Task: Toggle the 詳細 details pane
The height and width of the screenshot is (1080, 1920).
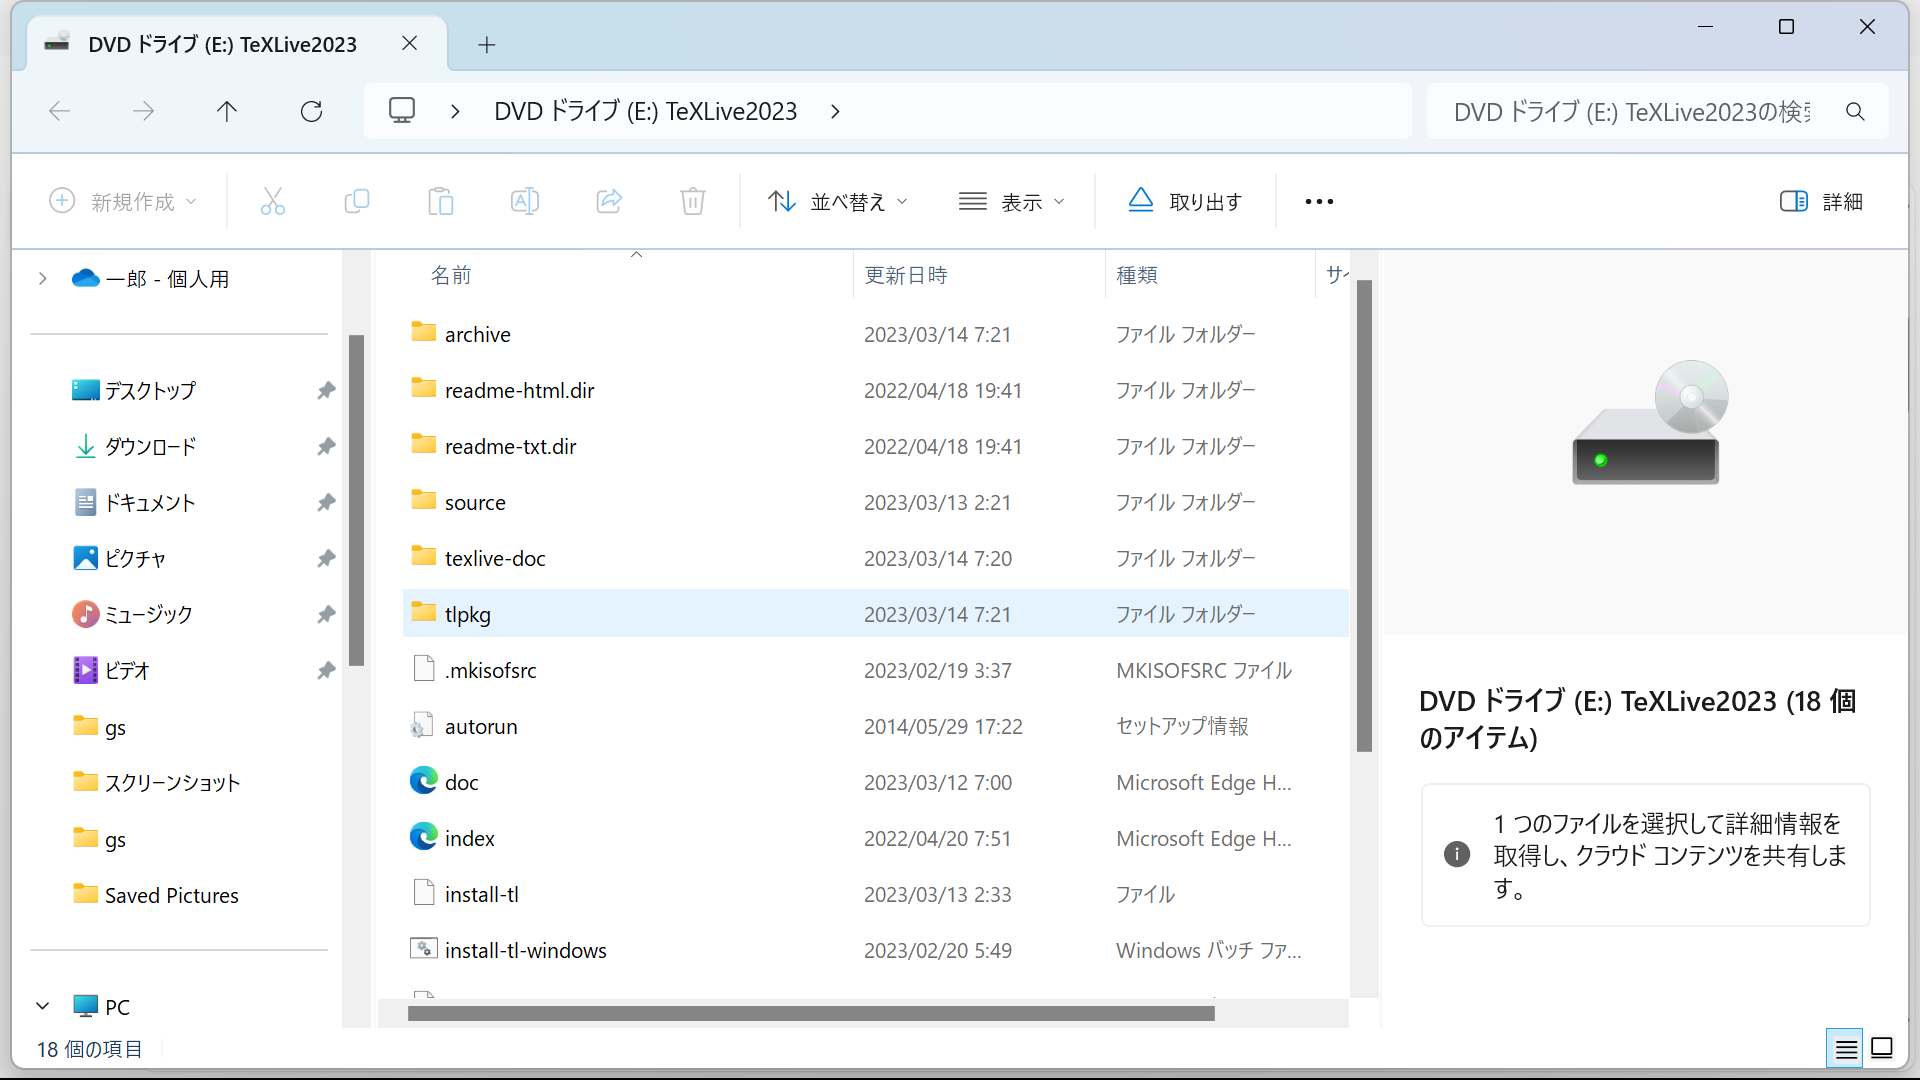Action: click(1820, 201)
